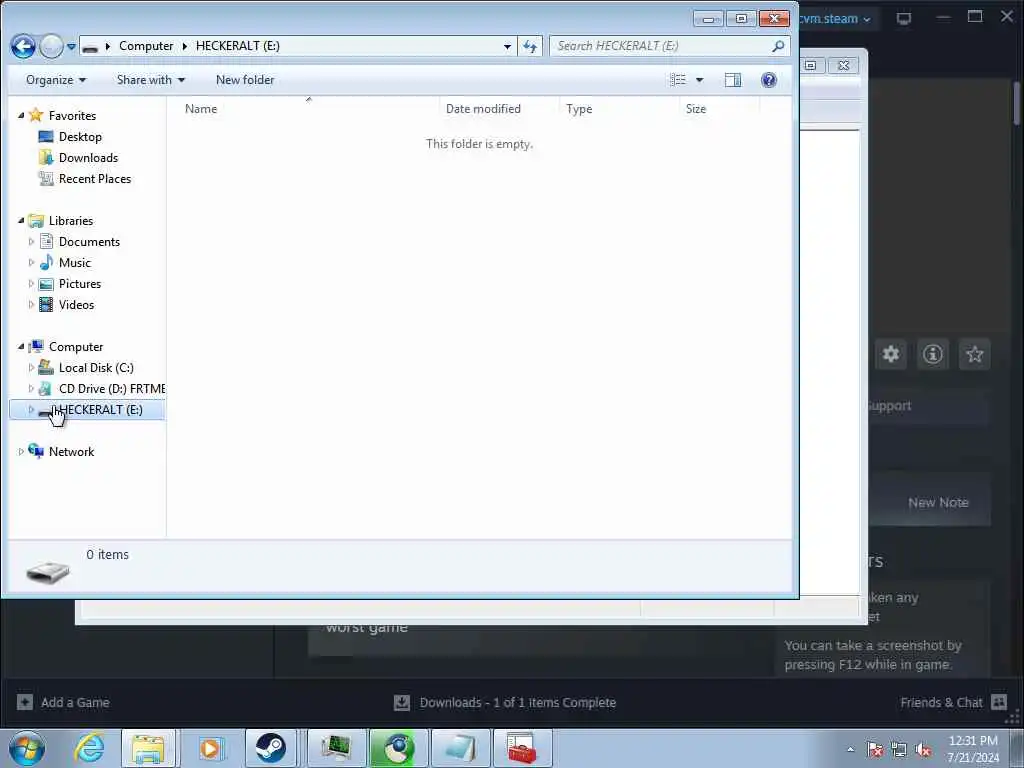
Task: Launch Internet Explorer from the taskbar
Action: click(x=89, y=748)
